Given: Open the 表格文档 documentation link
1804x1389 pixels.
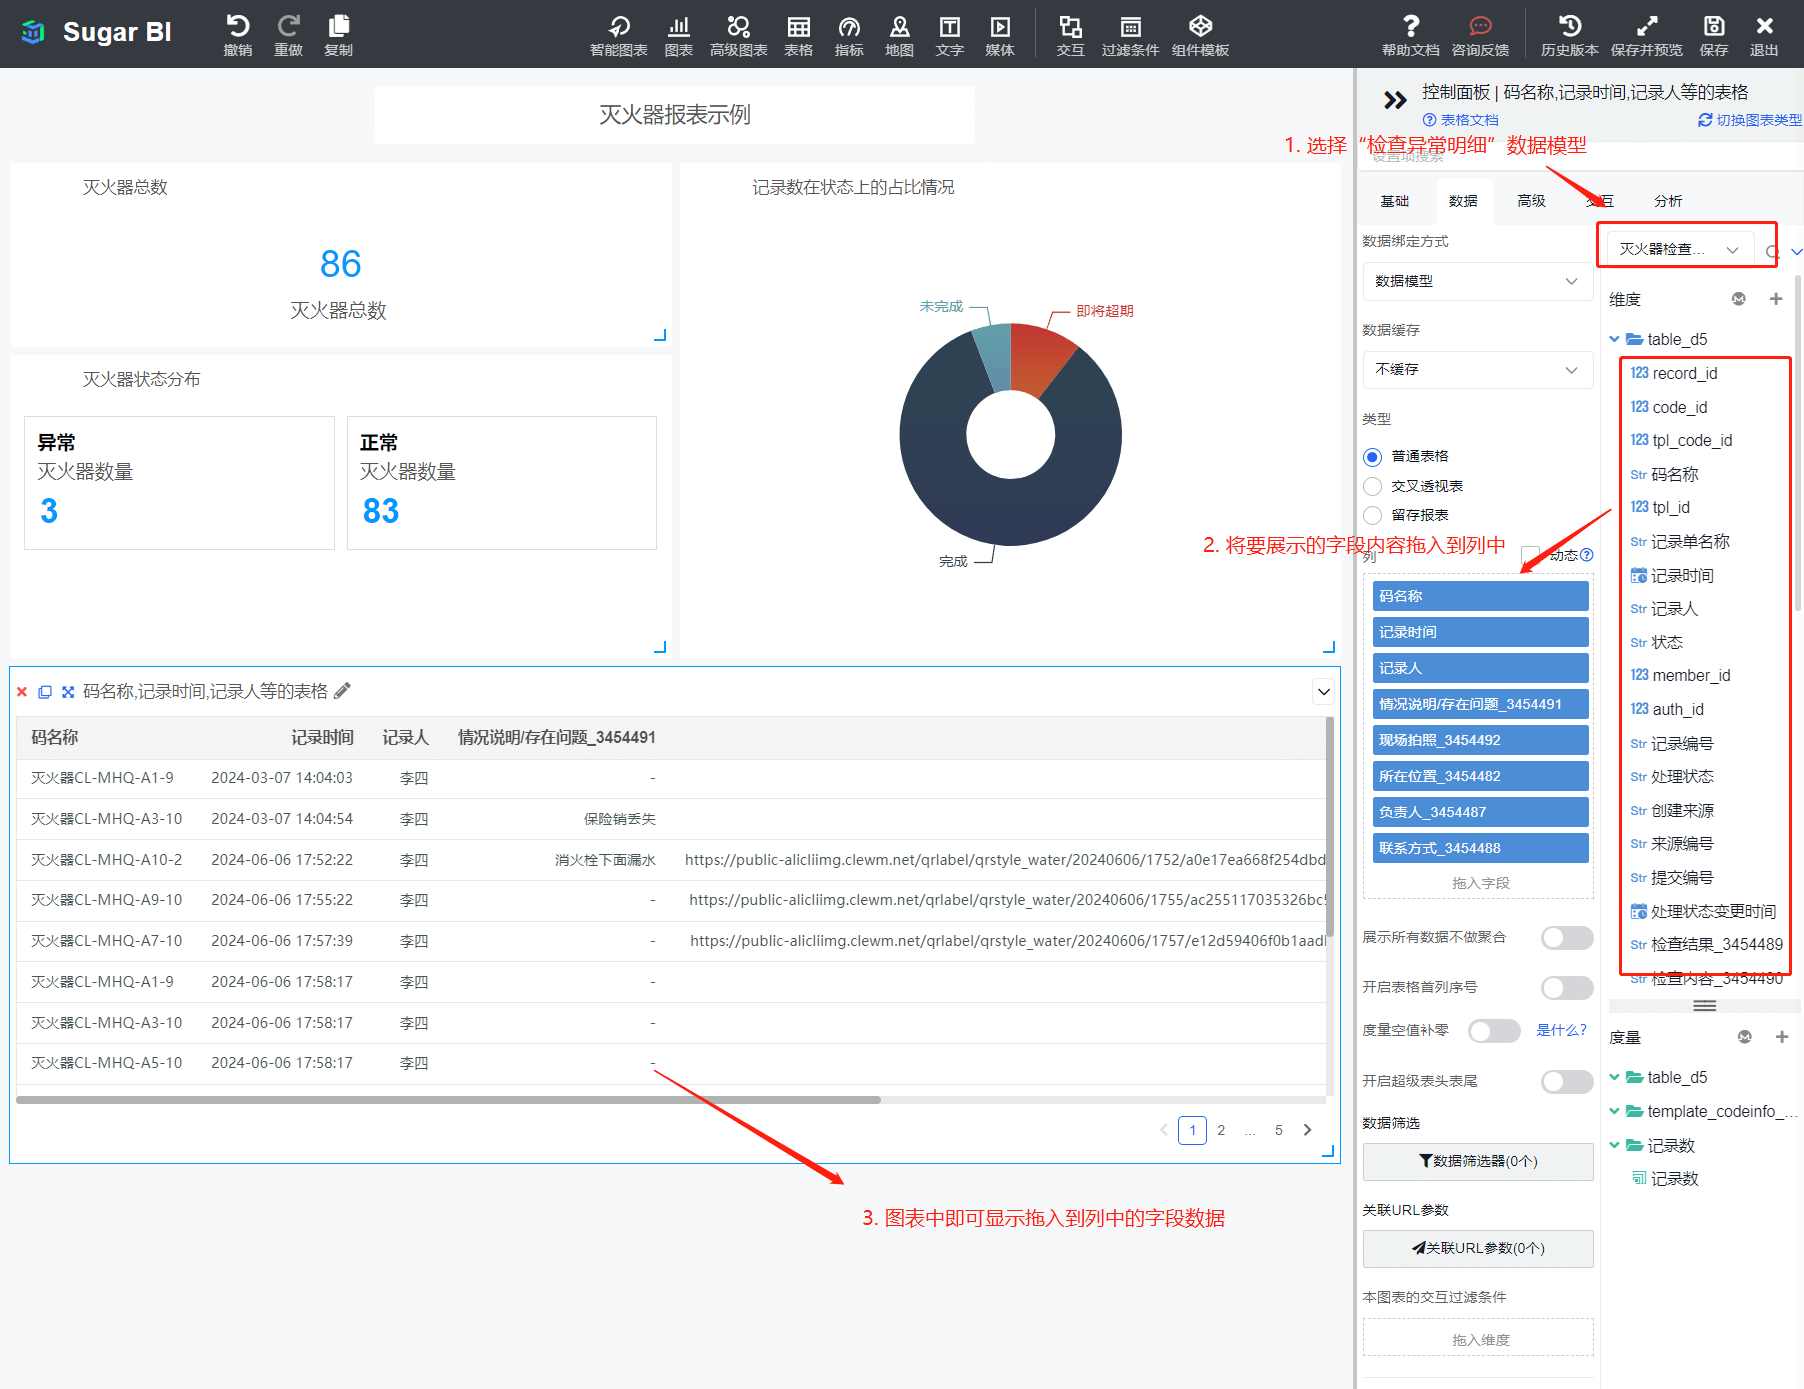Looking at the screenshot, I should [x=1461, y=120].
